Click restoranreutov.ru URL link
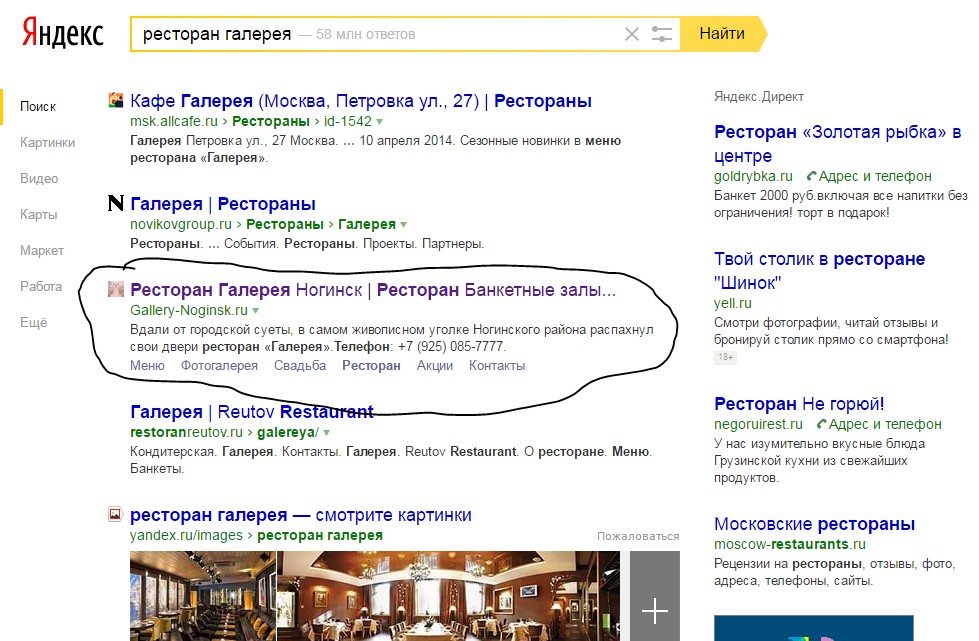 [x=186, y=432]
